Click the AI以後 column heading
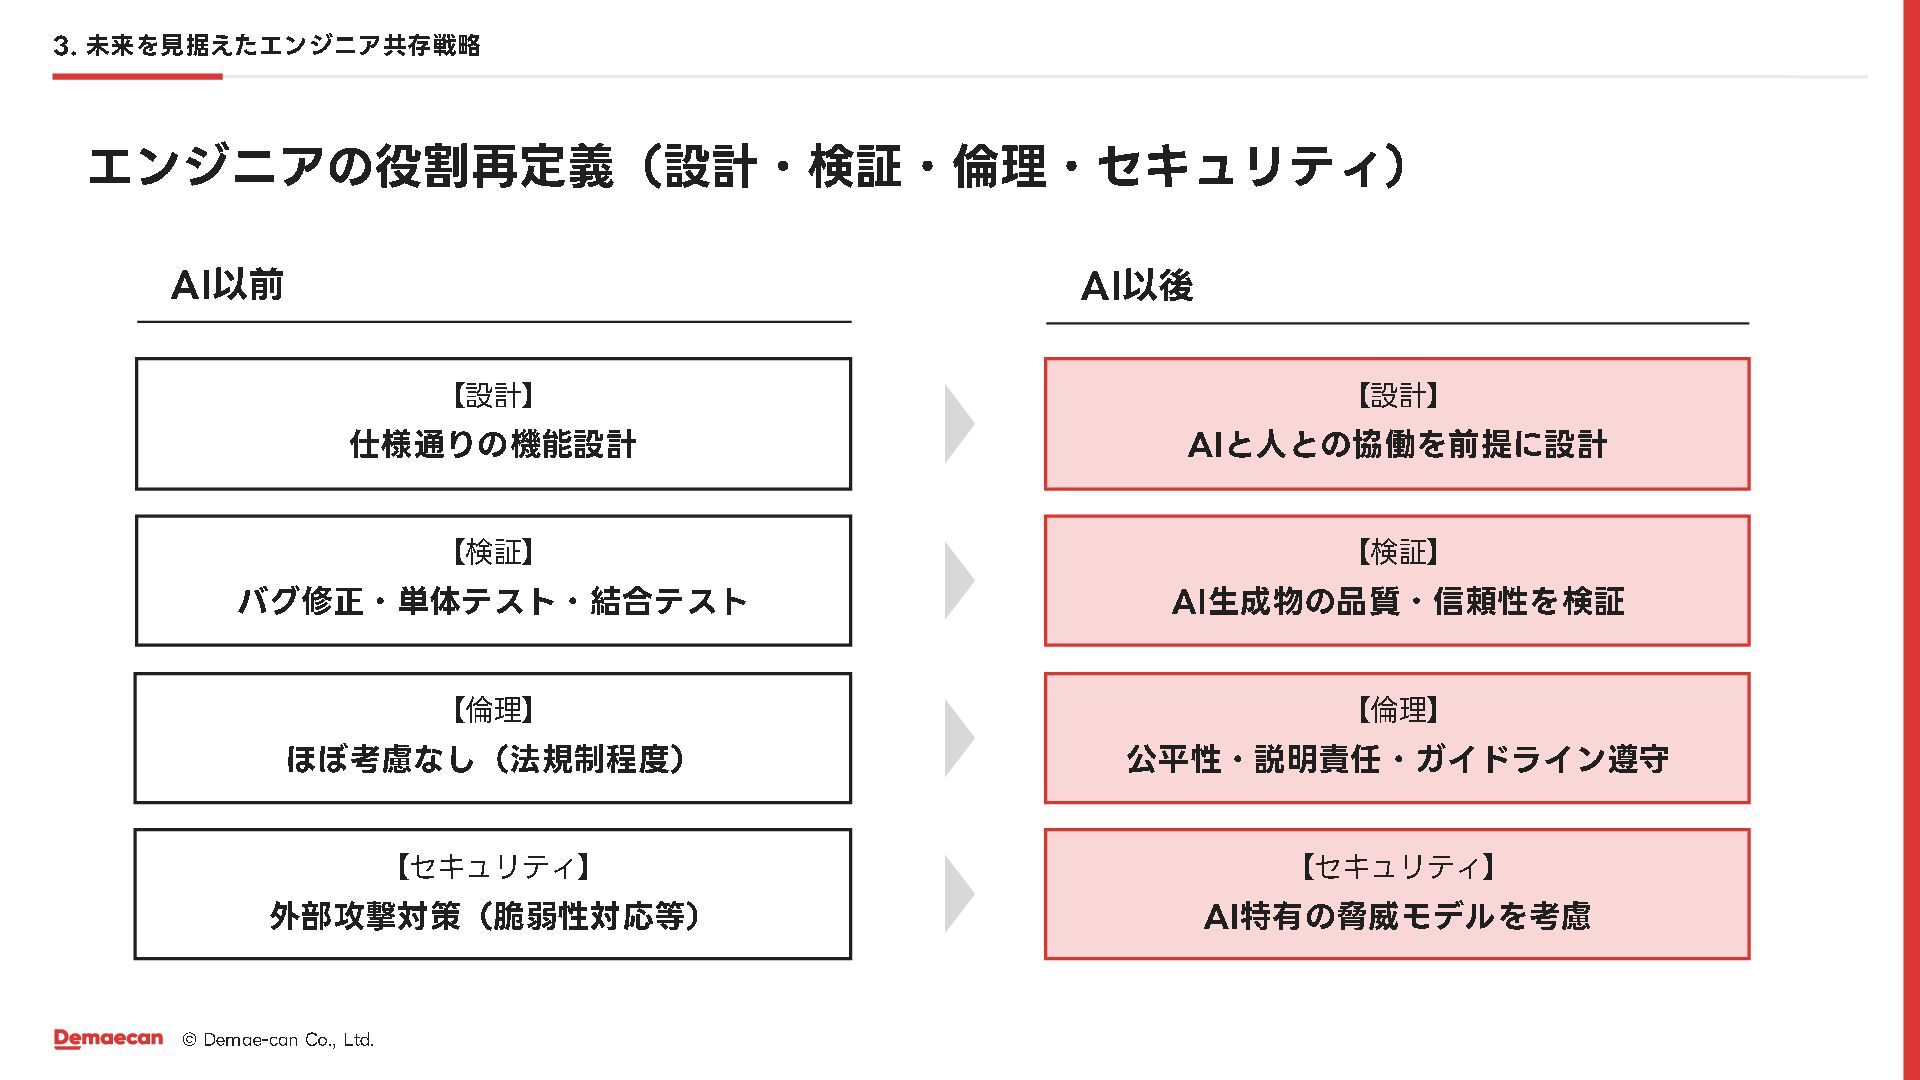 click(1137, 286)
